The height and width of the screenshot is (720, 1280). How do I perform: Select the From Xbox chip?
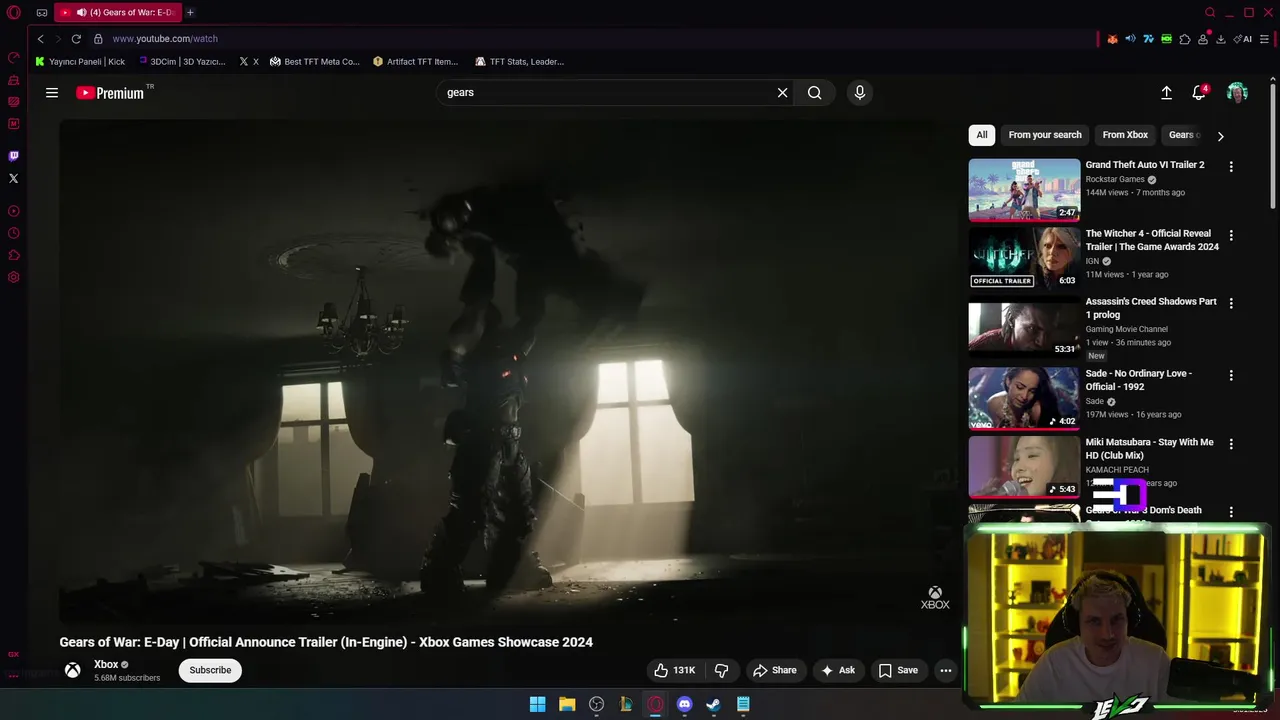point(1125,135)
